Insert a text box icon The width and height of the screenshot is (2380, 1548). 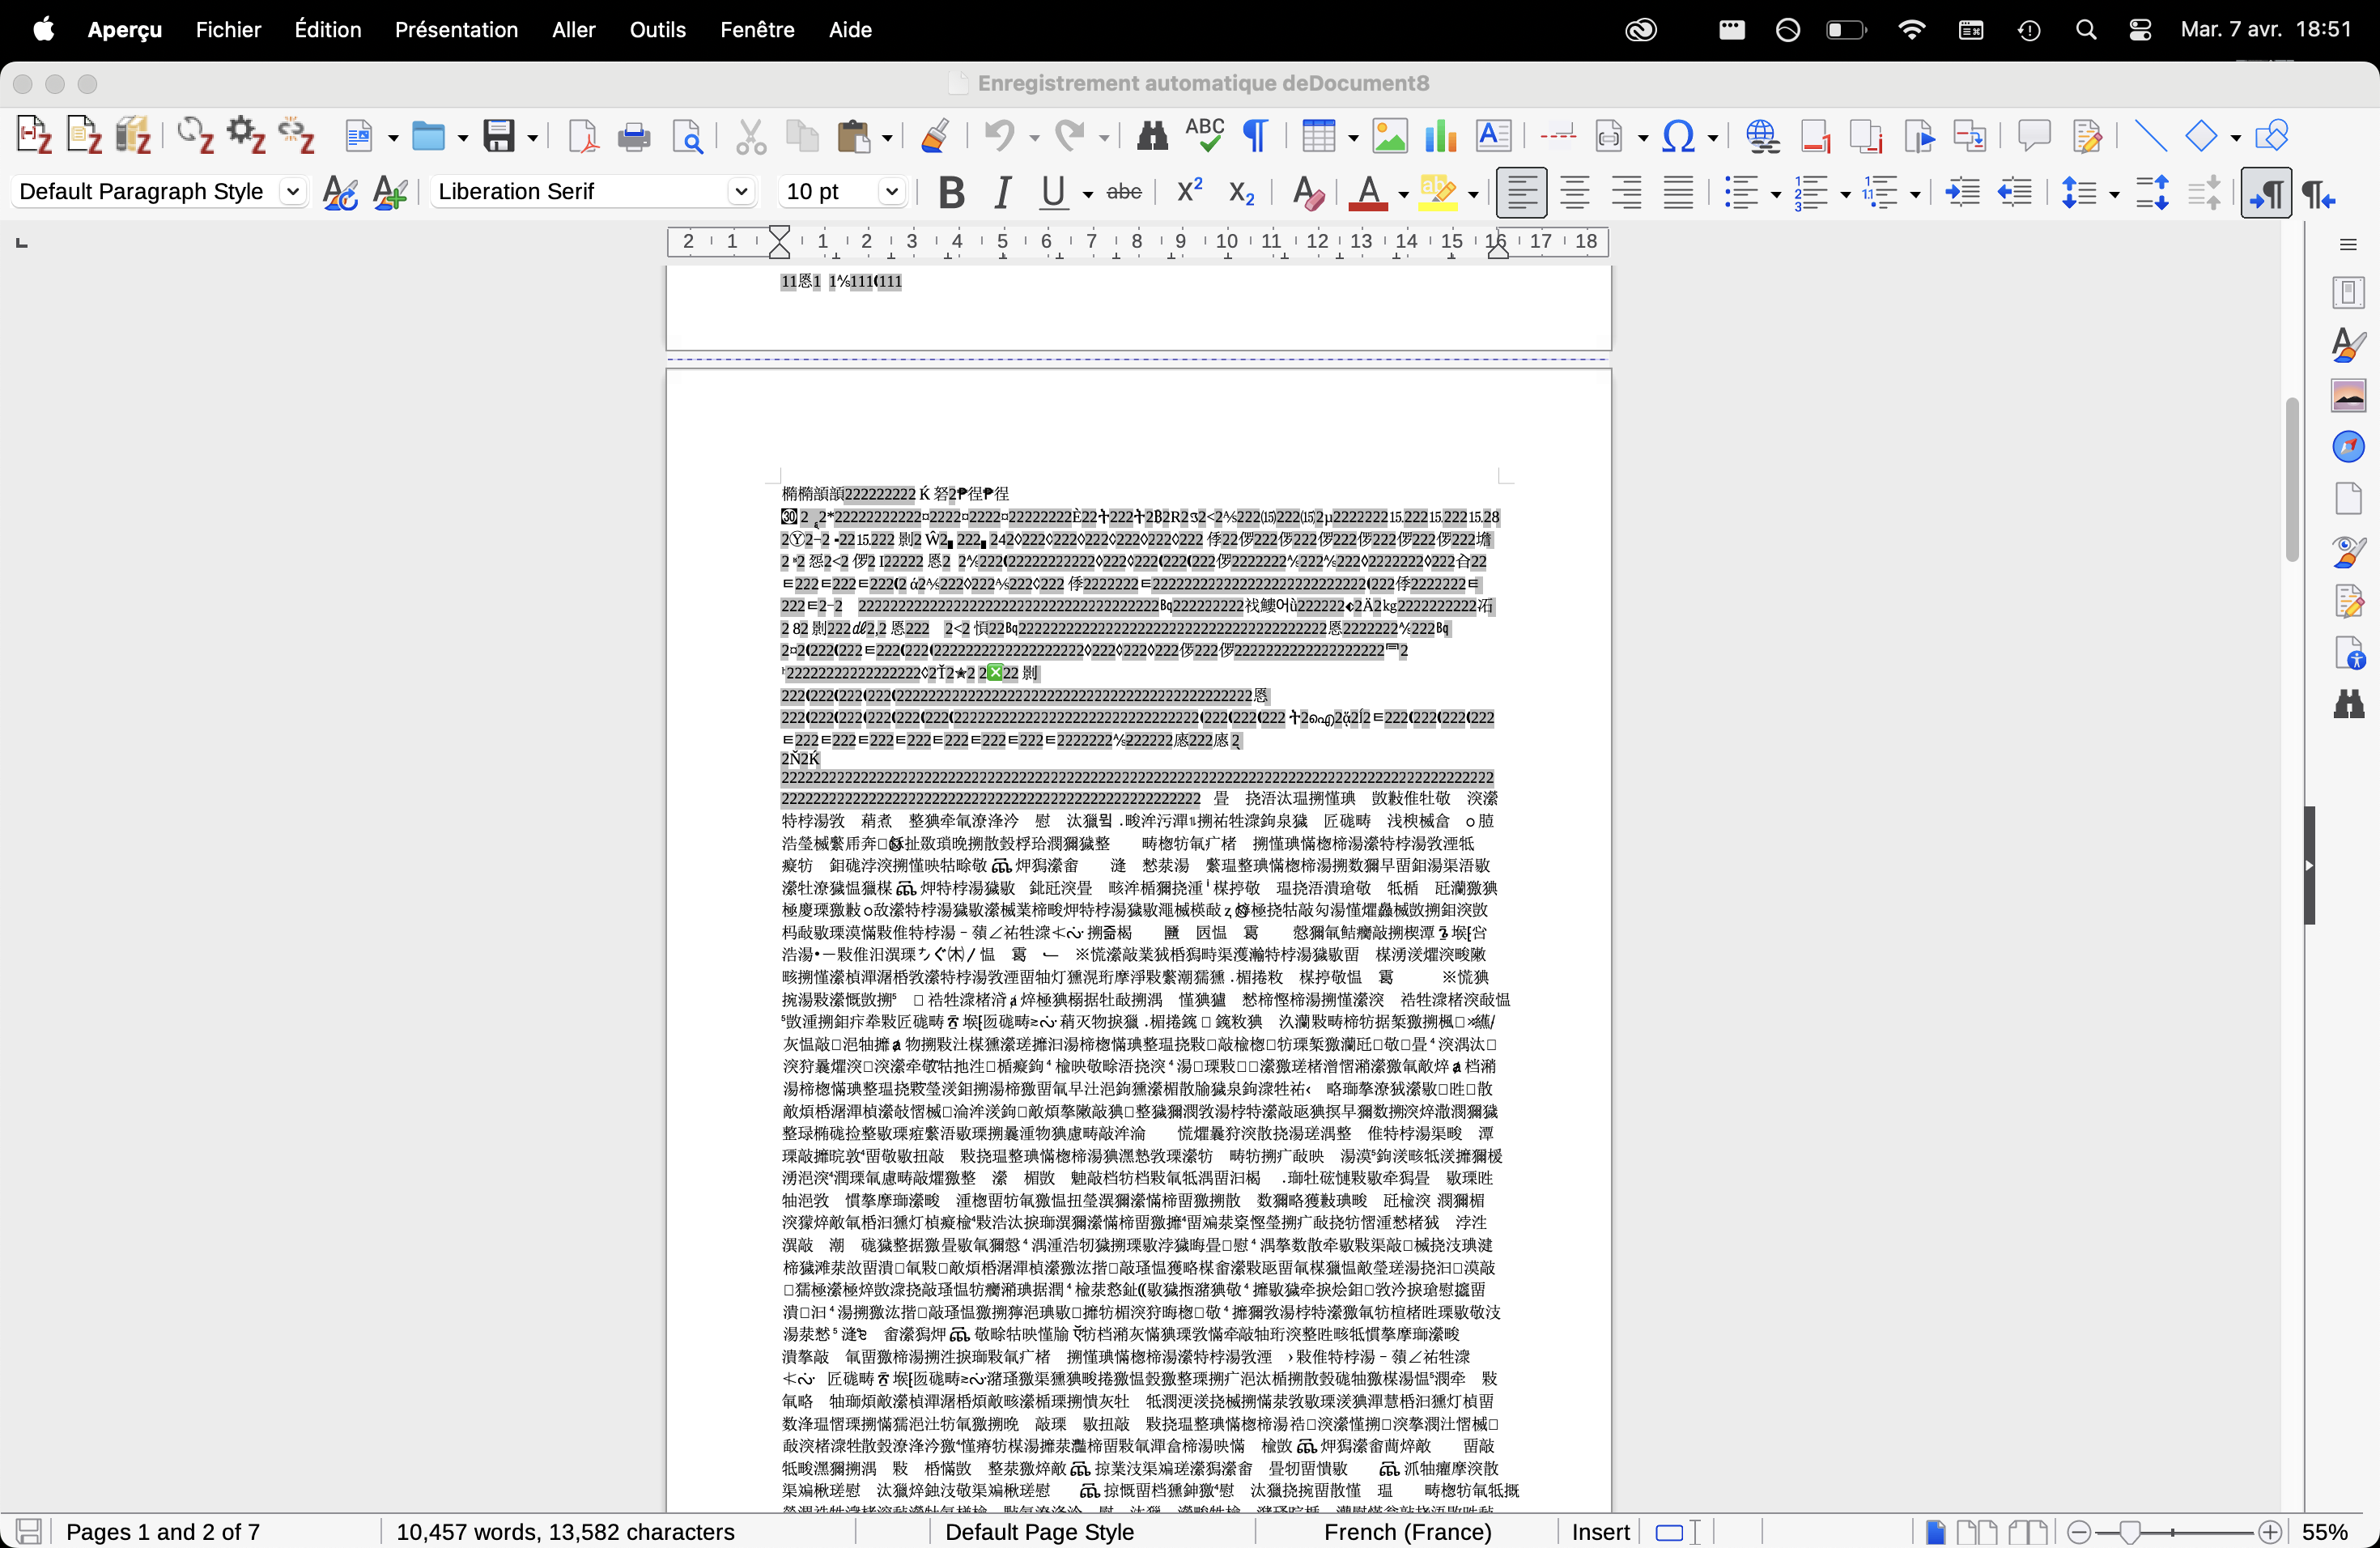1493,136
